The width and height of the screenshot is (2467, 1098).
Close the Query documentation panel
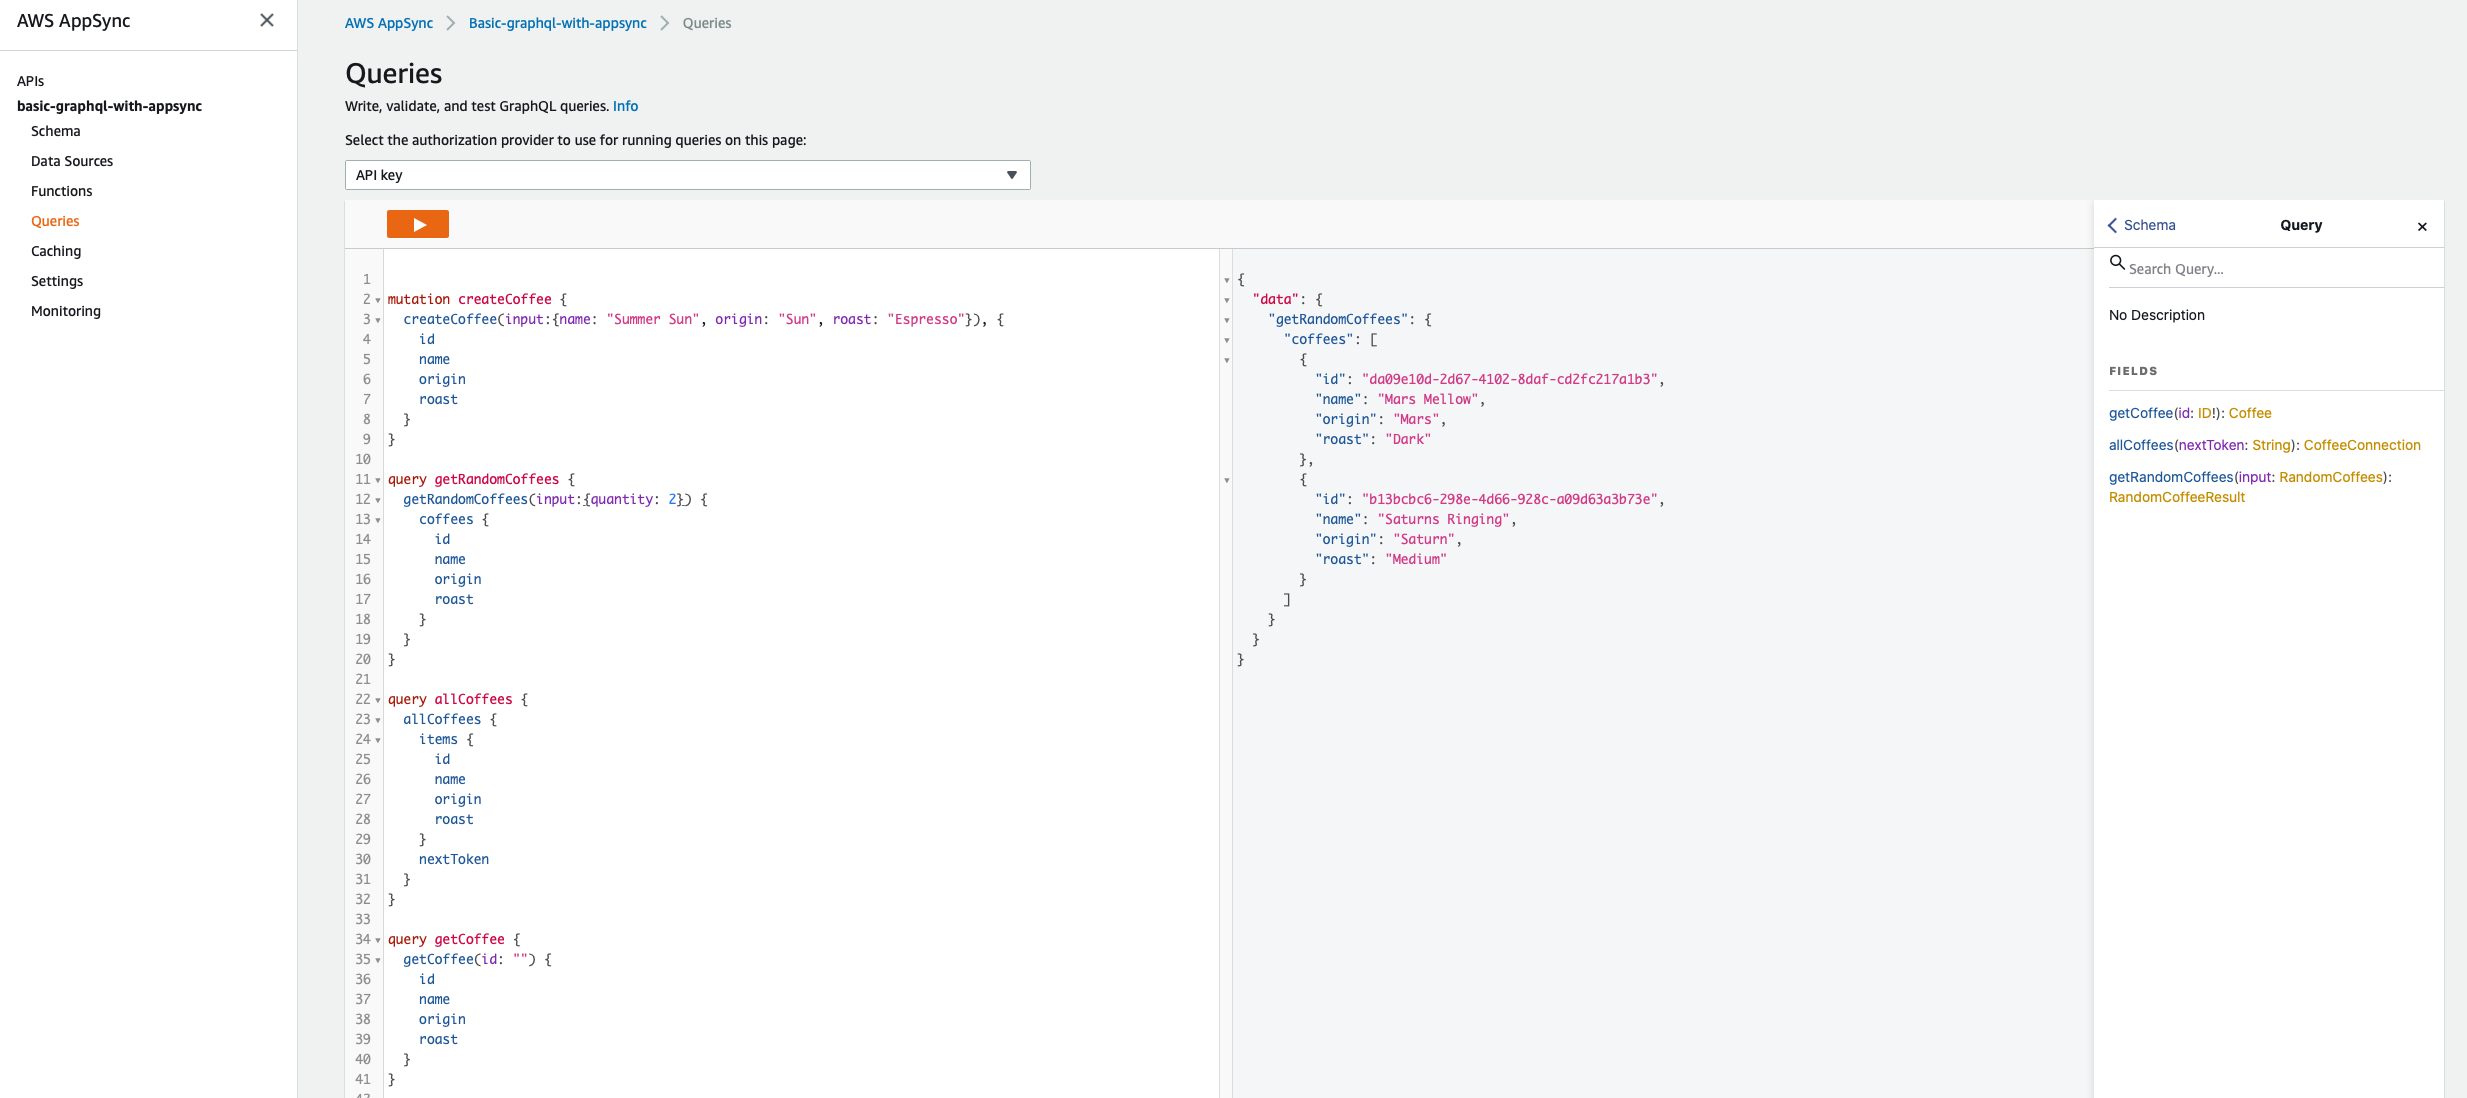click(x=2421, y=227)
